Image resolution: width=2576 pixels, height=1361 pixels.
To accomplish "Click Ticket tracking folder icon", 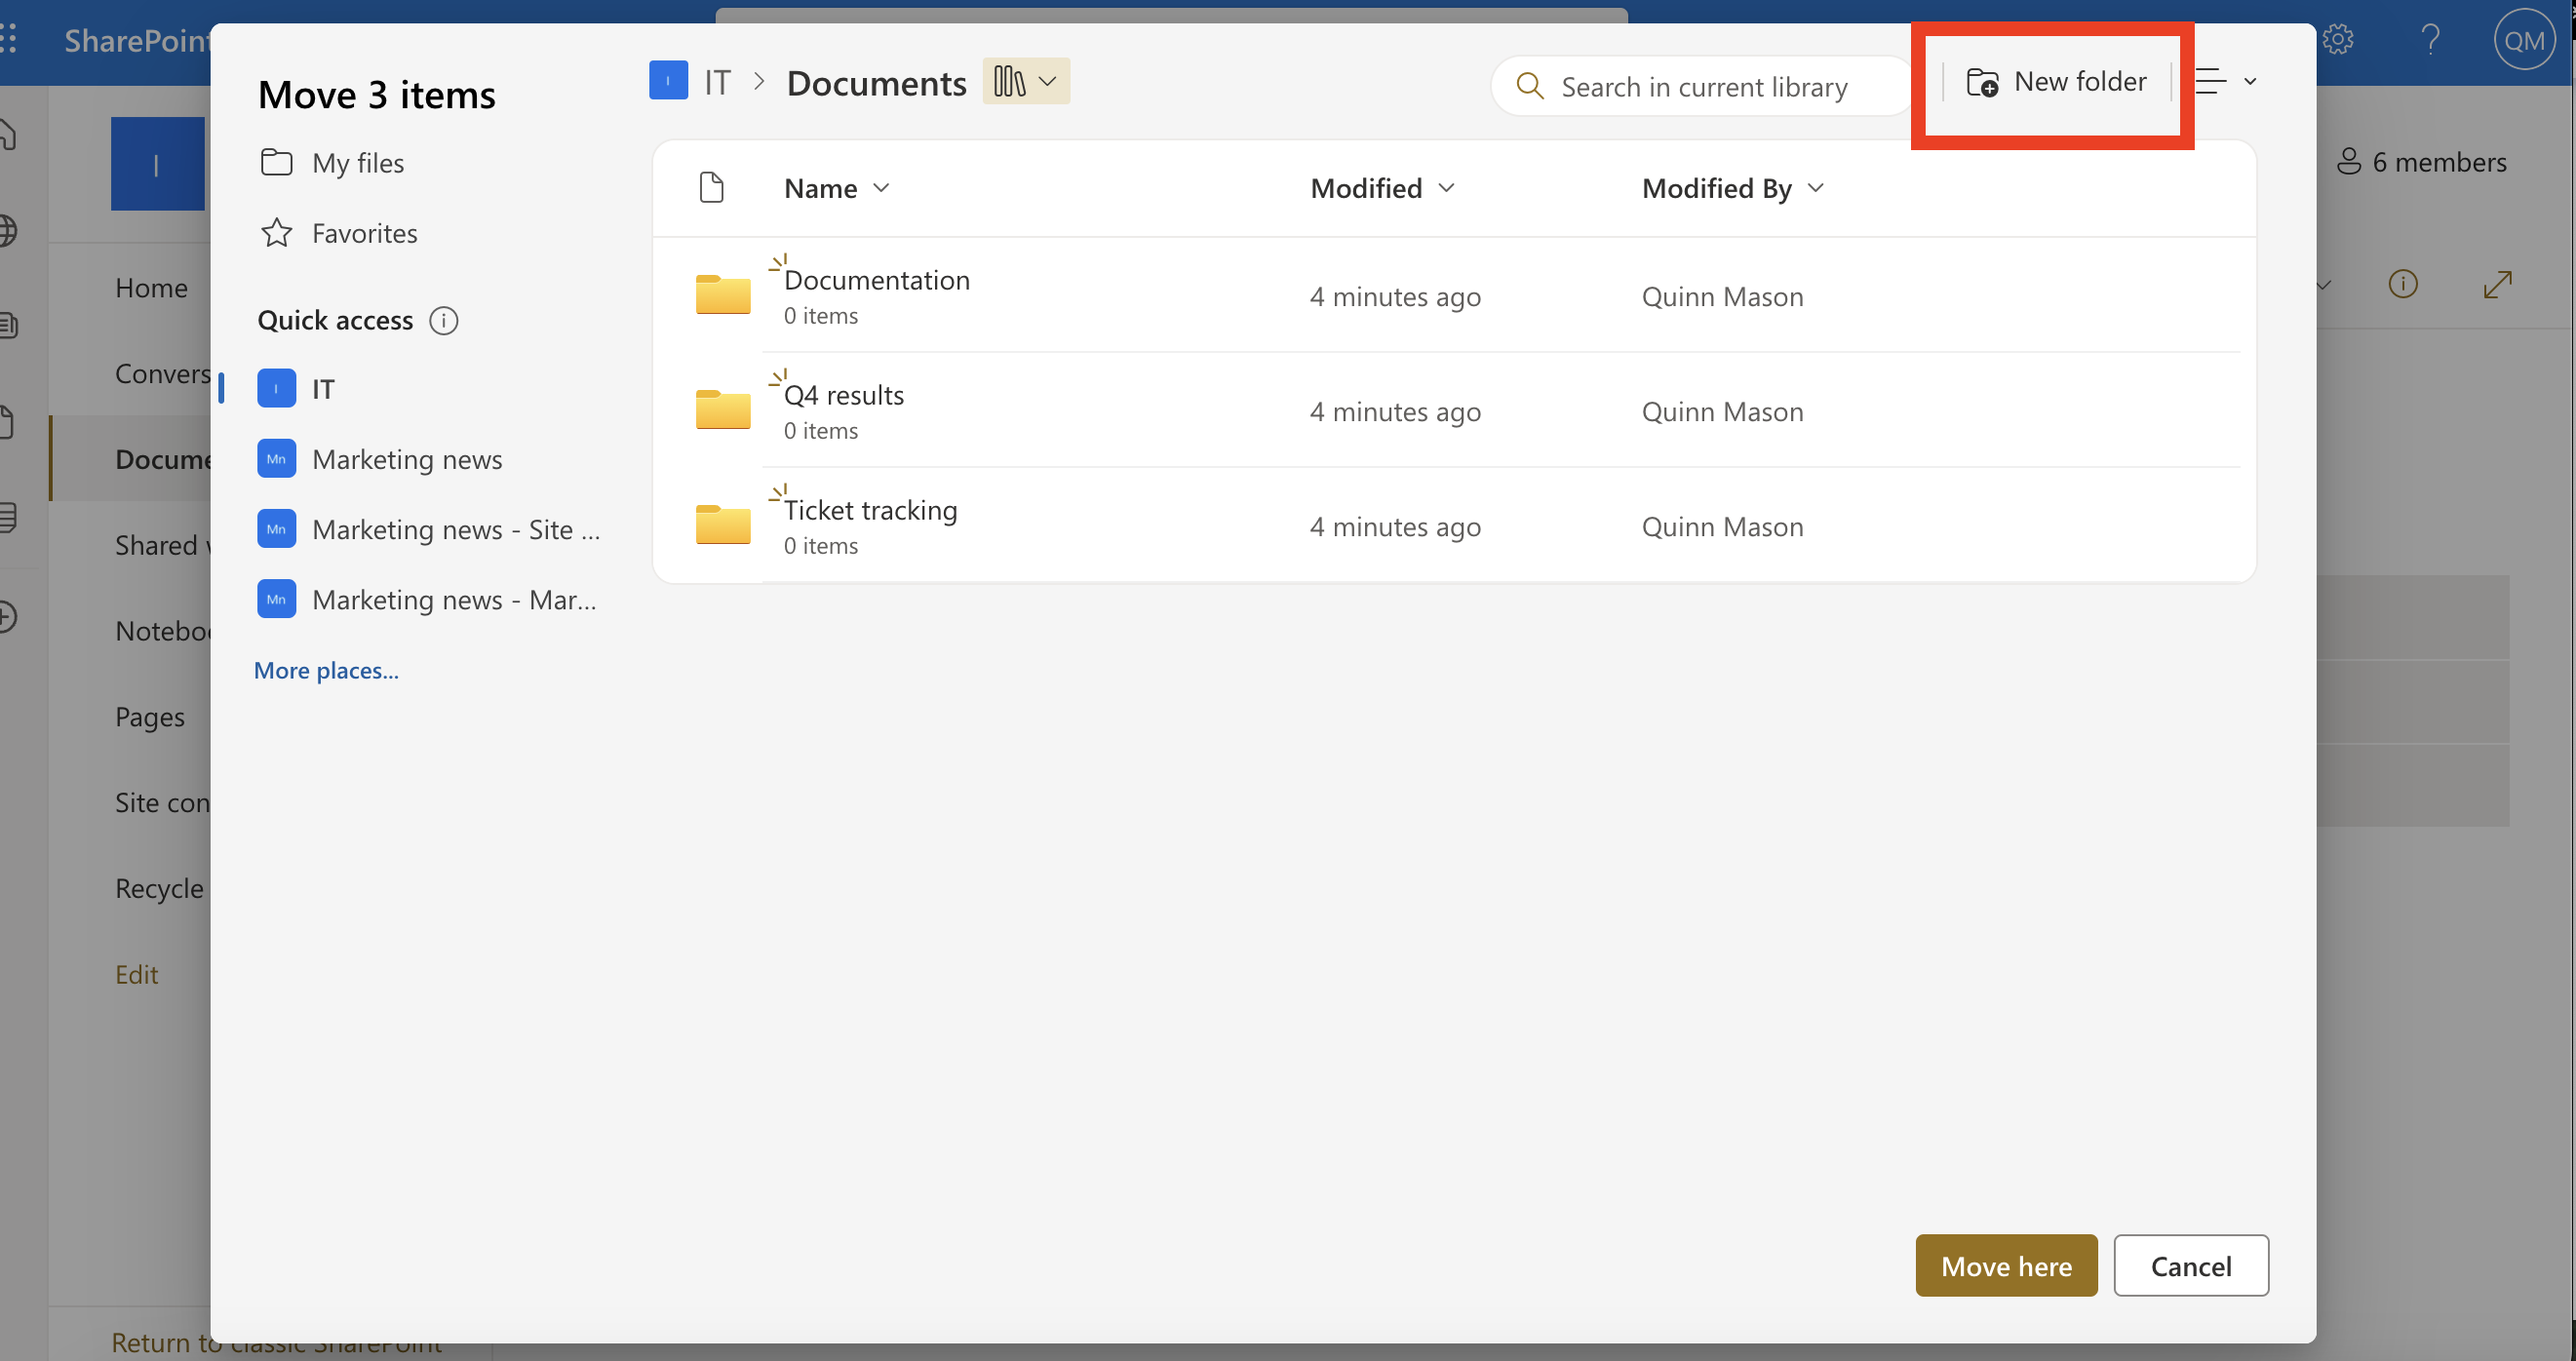I will (723, 524).
